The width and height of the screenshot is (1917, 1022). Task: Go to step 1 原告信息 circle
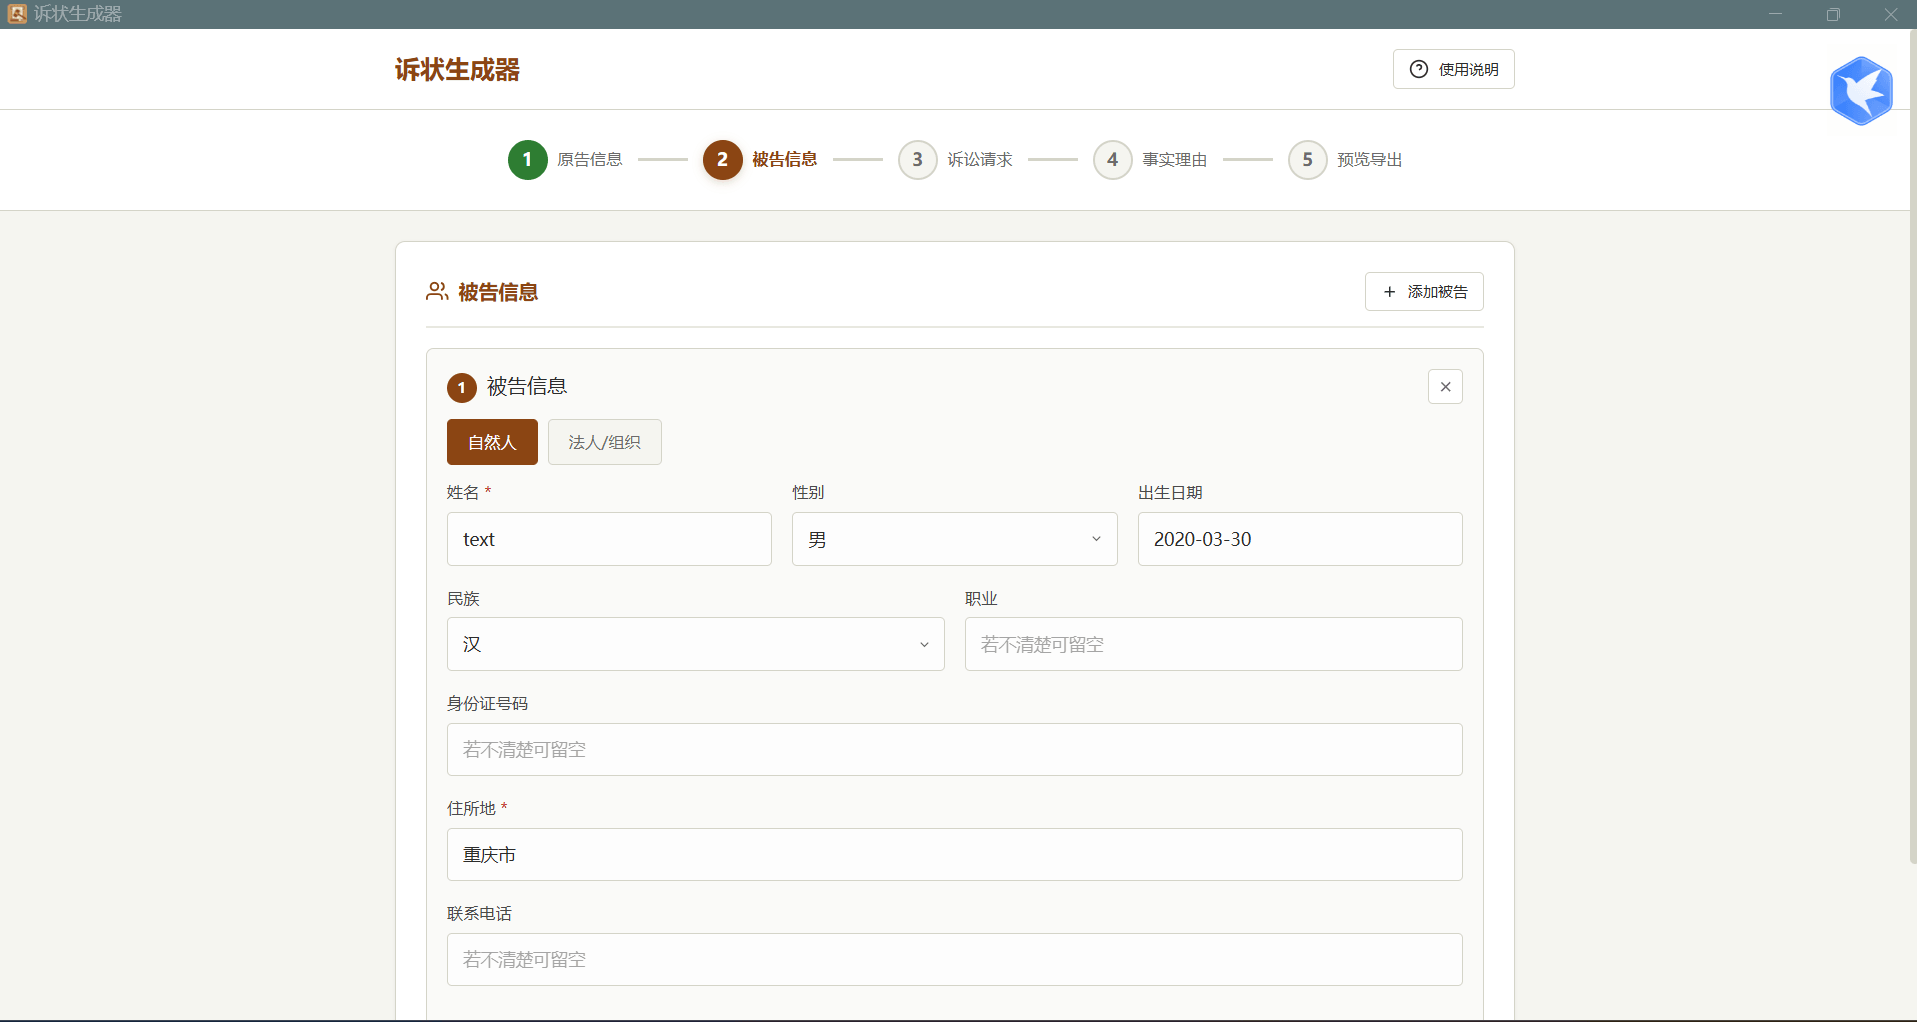[527, 160]
